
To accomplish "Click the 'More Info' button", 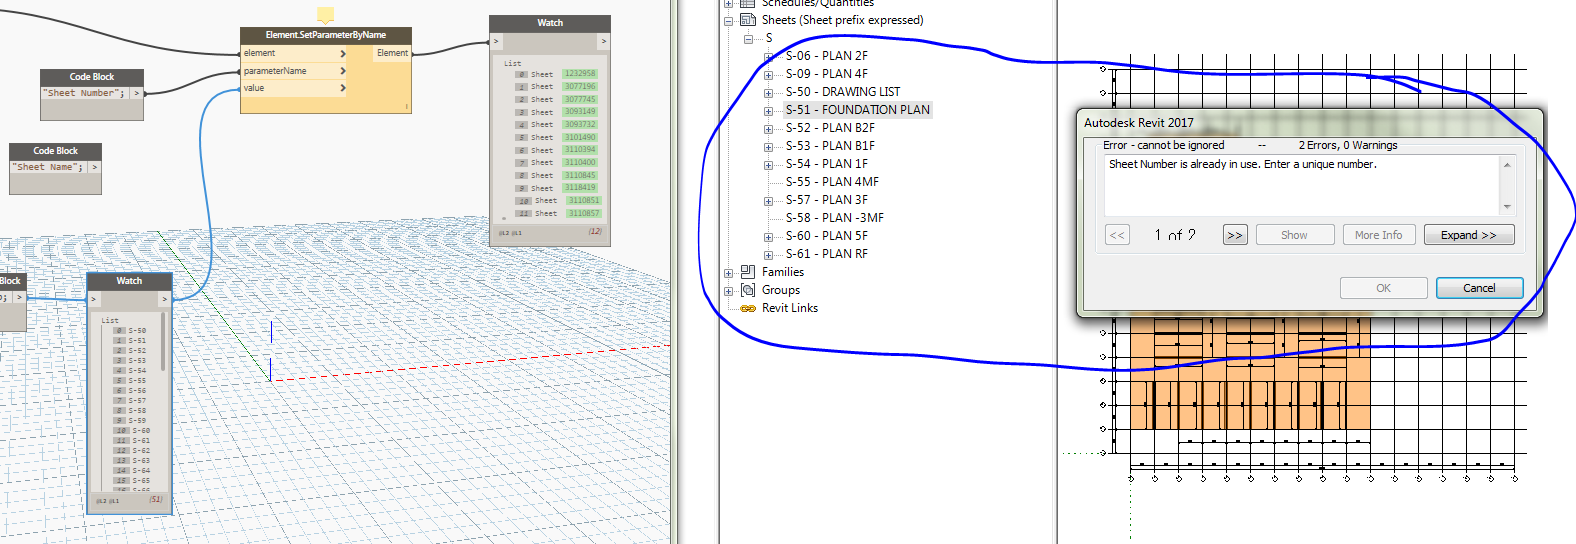I will (x=1378, y=235).
